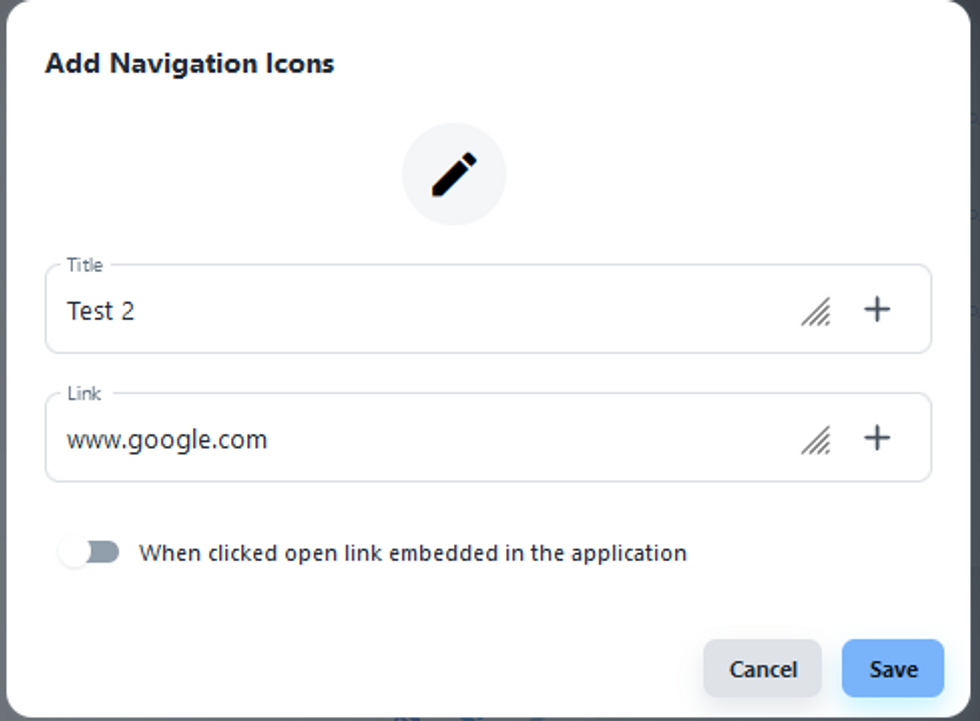Click the www.google.com link text

point(167,440)
